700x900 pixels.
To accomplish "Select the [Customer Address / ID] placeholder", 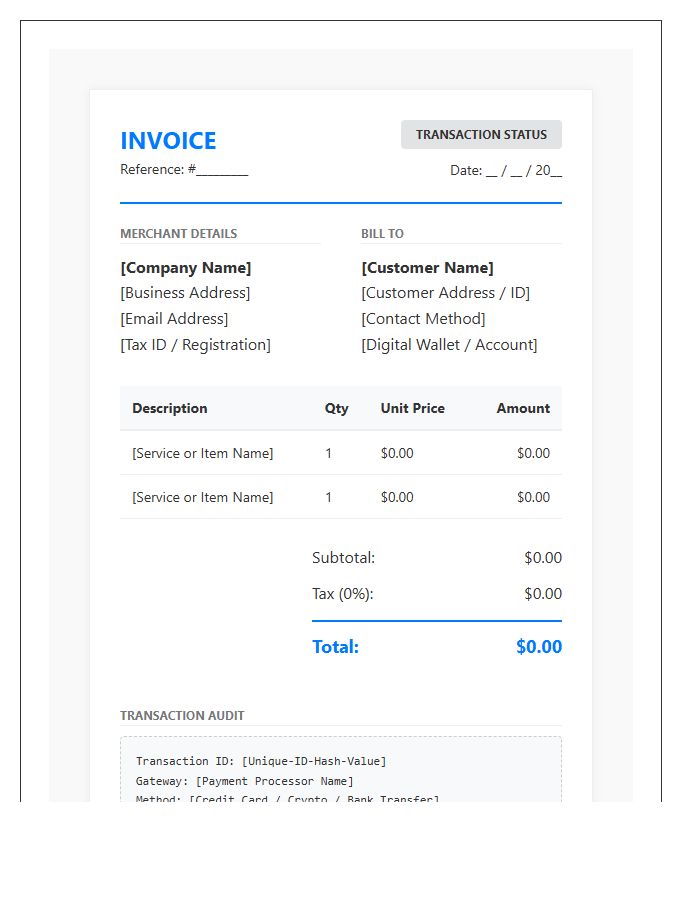I will (446, 293).
